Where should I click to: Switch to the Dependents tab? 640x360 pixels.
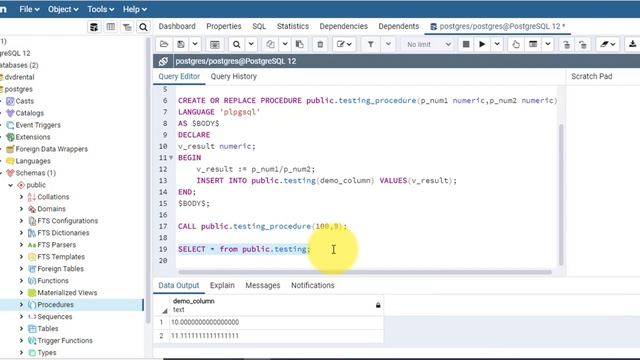coord(398,26)
